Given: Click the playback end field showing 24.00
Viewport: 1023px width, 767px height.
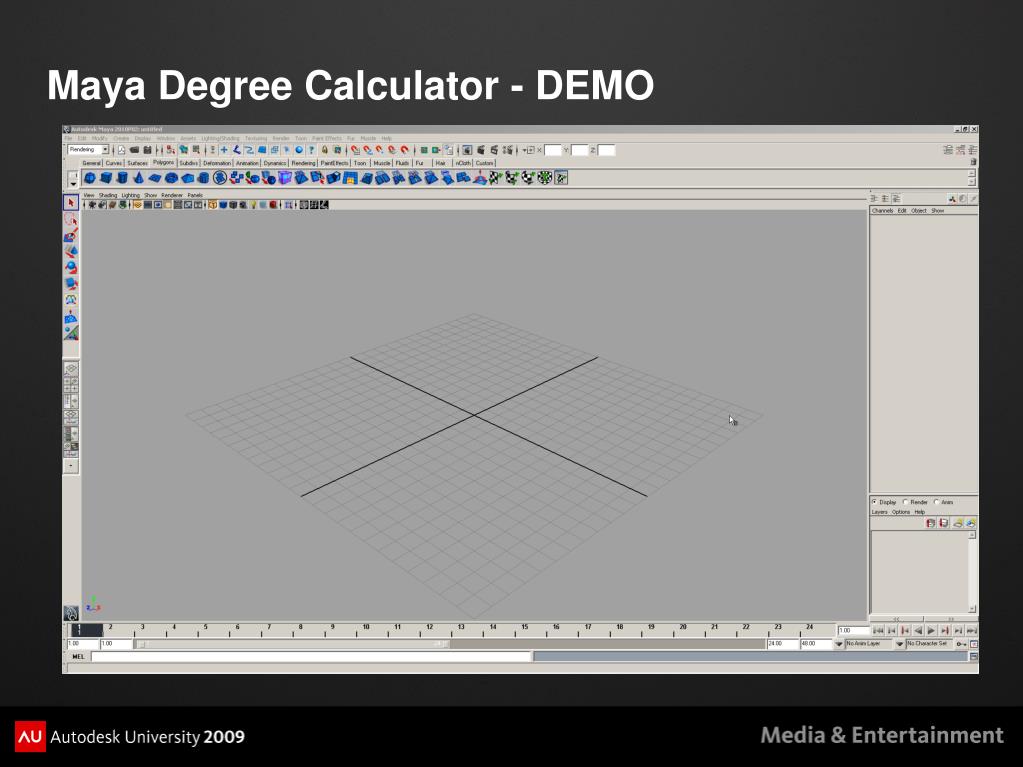Looking at the screenshot, I should (783, 644).
